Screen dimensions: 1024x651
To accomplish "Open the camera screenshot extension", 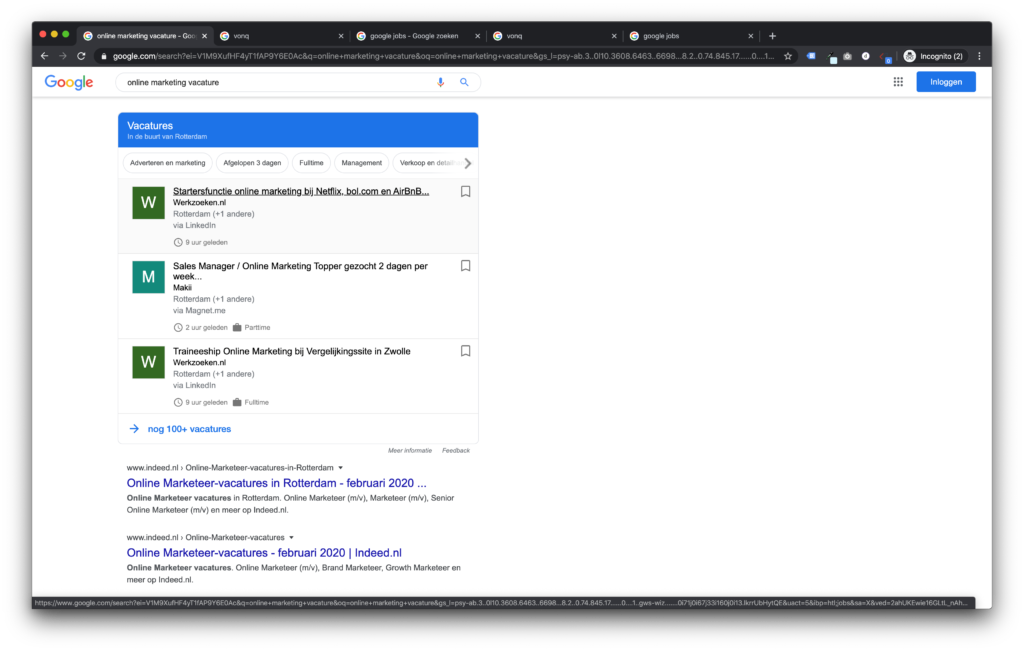I will (x=848, y=56).
